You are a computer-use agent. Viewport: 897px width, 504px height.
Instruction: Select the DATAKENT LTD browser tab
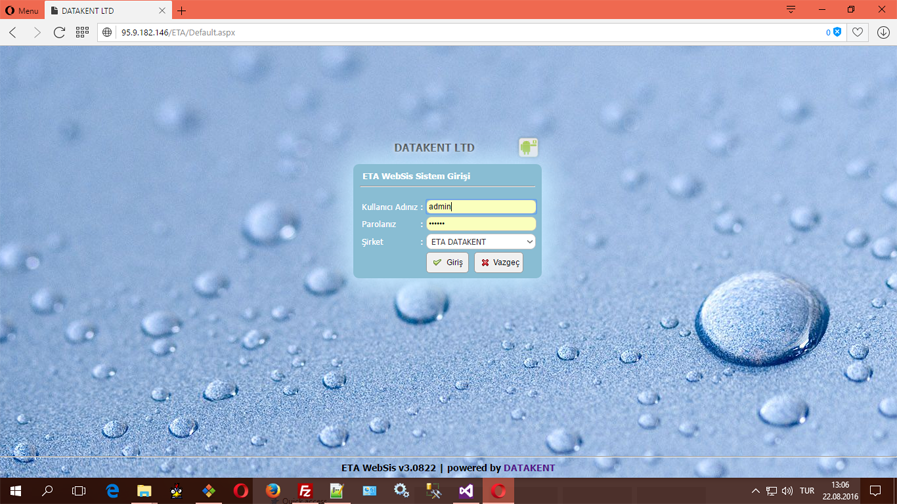pyautogui.click(x=103, y=10)
